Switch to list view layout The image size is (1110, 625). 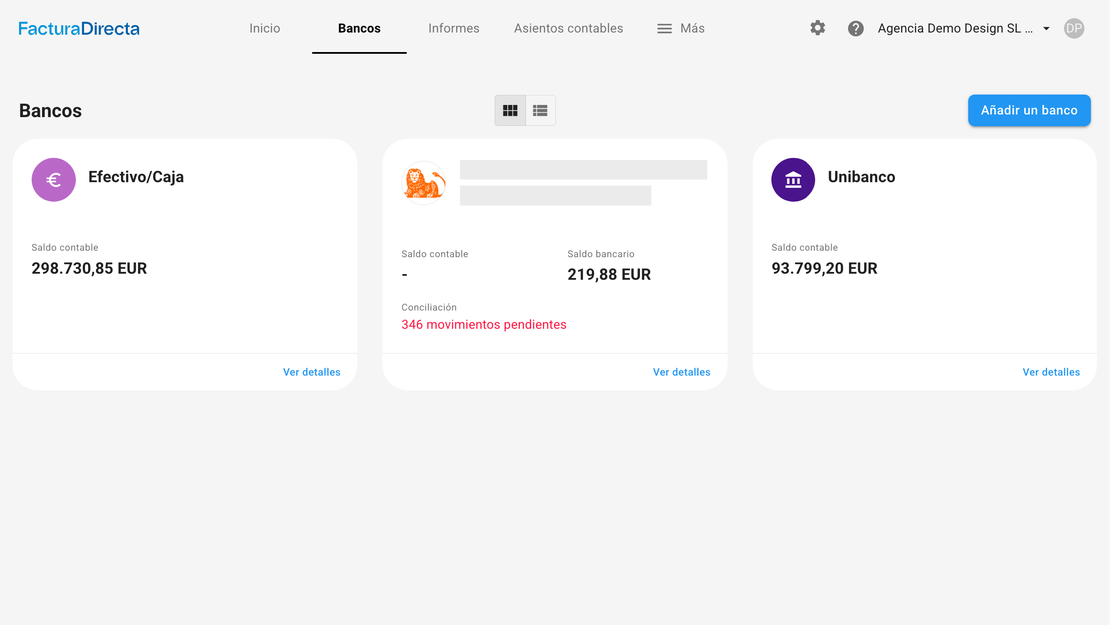[x=540, y=110]
